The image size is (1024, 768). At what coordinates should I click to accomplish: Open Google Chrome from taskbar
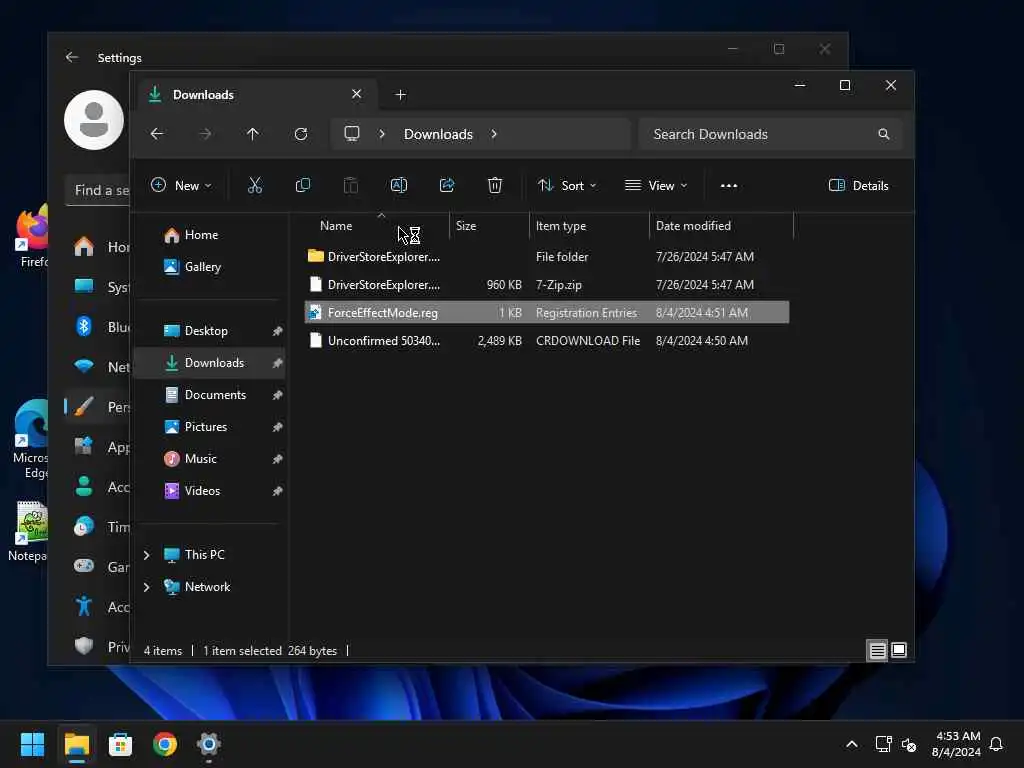pyautogui.click(x=165, y=744)
